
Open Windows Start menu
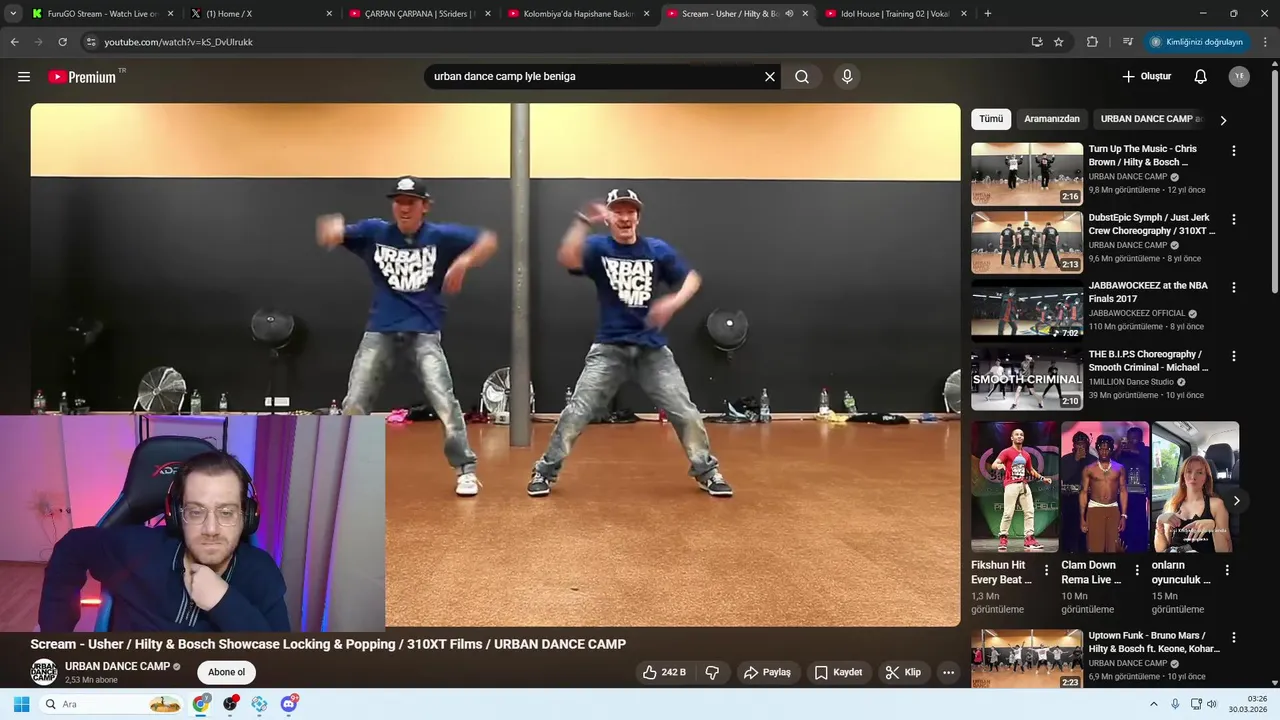click(21, 704)
